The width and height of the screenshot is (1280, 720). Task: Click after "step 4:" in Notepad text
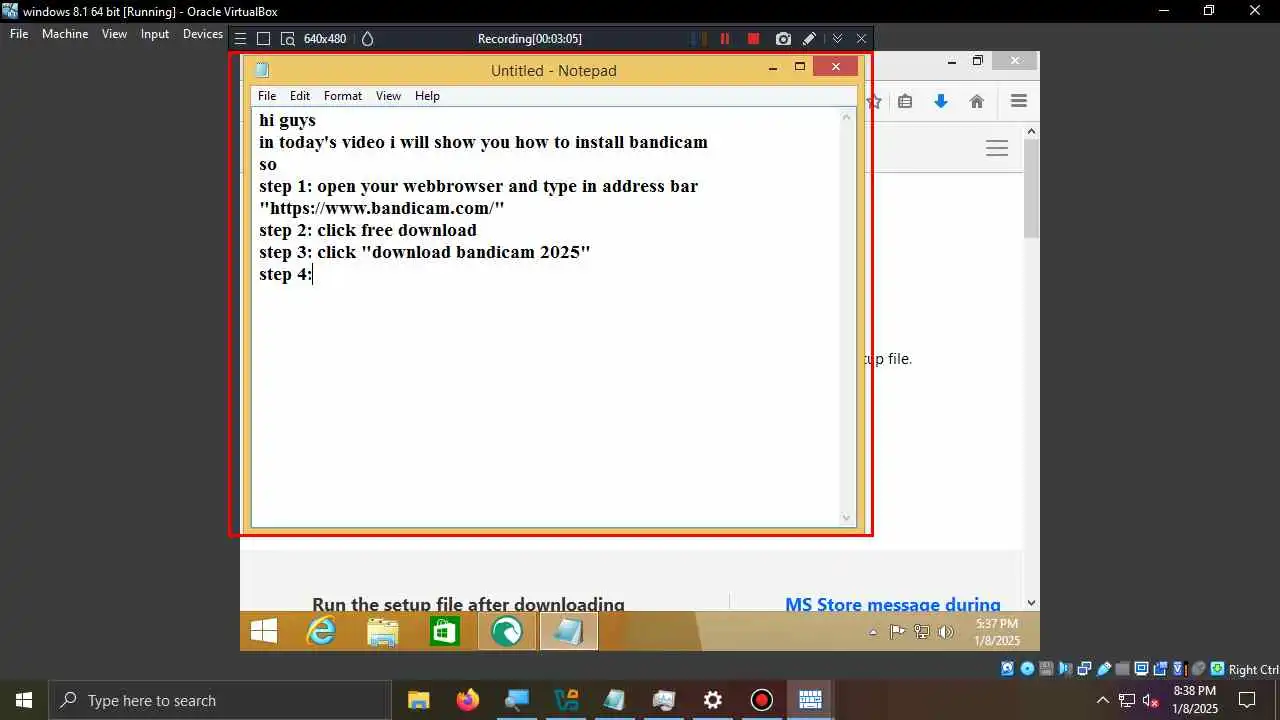(x=314, y=274)
